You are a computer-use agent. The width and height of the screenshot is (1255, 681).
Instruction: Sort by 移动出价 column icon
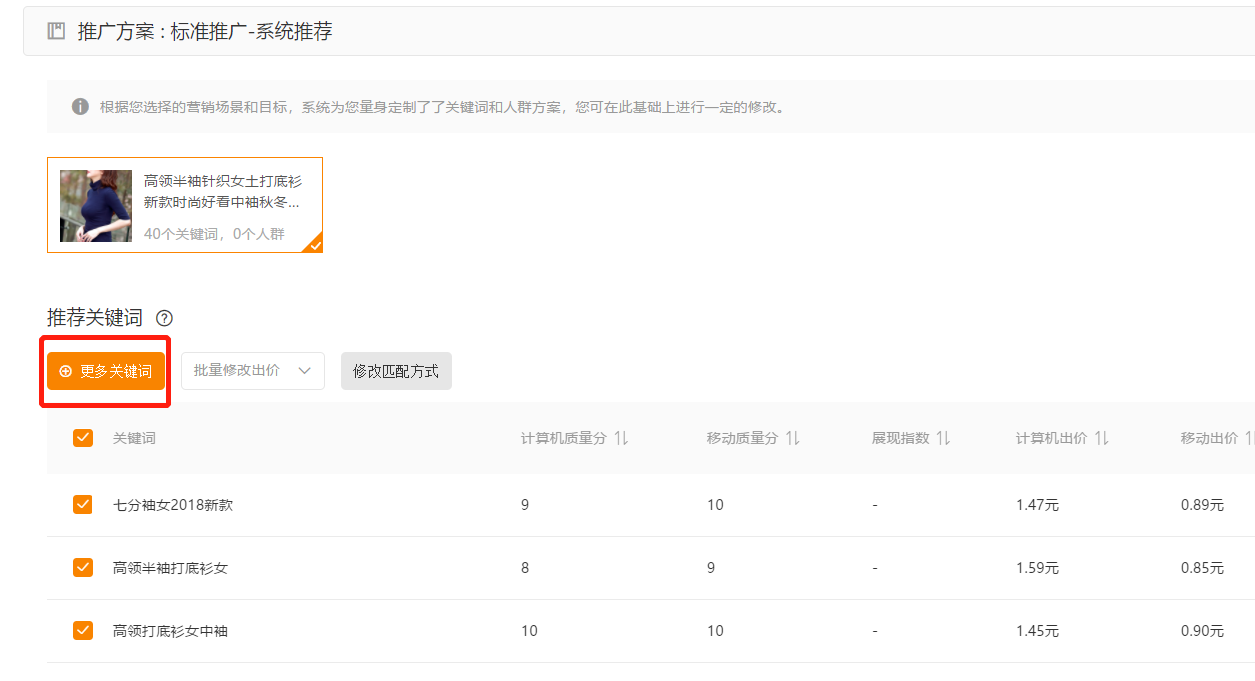pos(1248,438)
